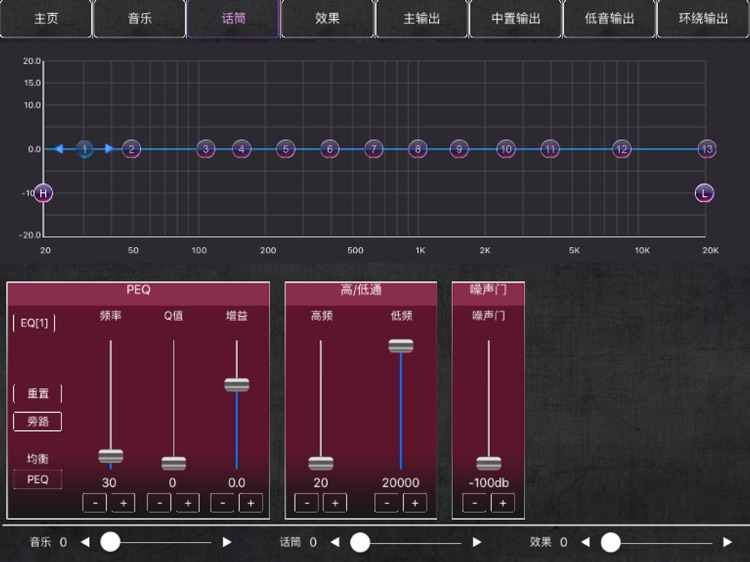Select EQ band node 1

85,149
